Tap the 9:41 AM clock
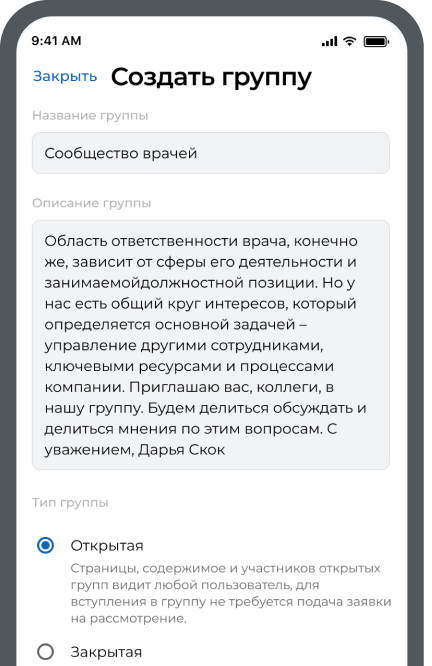 pos(56,41)
